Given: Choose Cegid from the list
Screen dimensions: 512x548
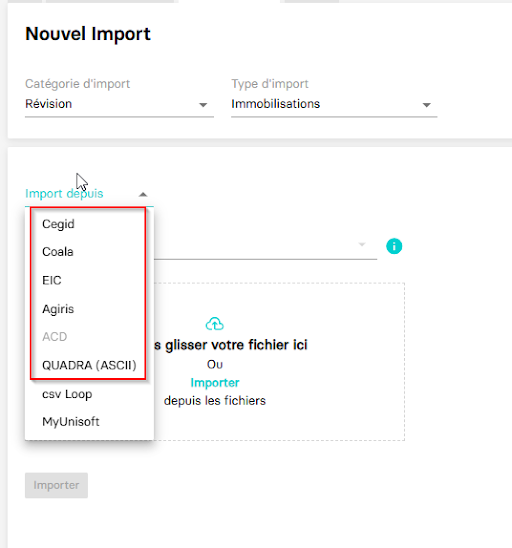Looking at the screenshot, I should point(89,224).
